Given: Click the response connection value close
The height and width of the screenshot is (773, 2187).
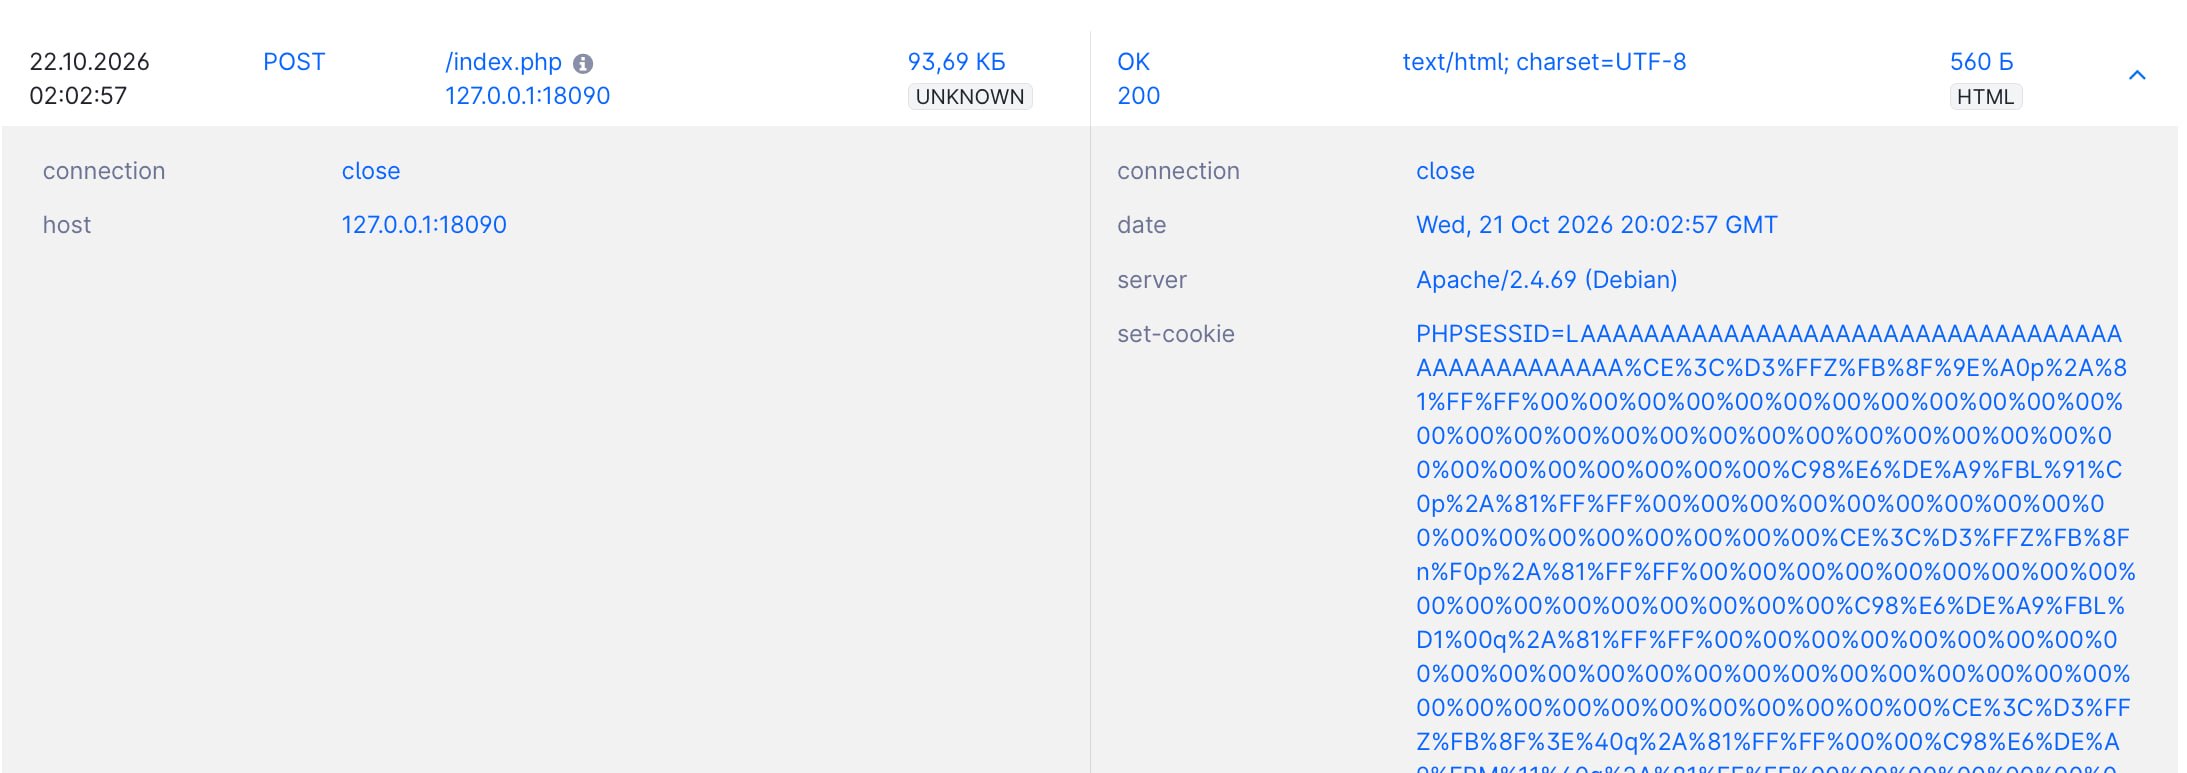Looking at the screenshot, I should [1445, 171].
